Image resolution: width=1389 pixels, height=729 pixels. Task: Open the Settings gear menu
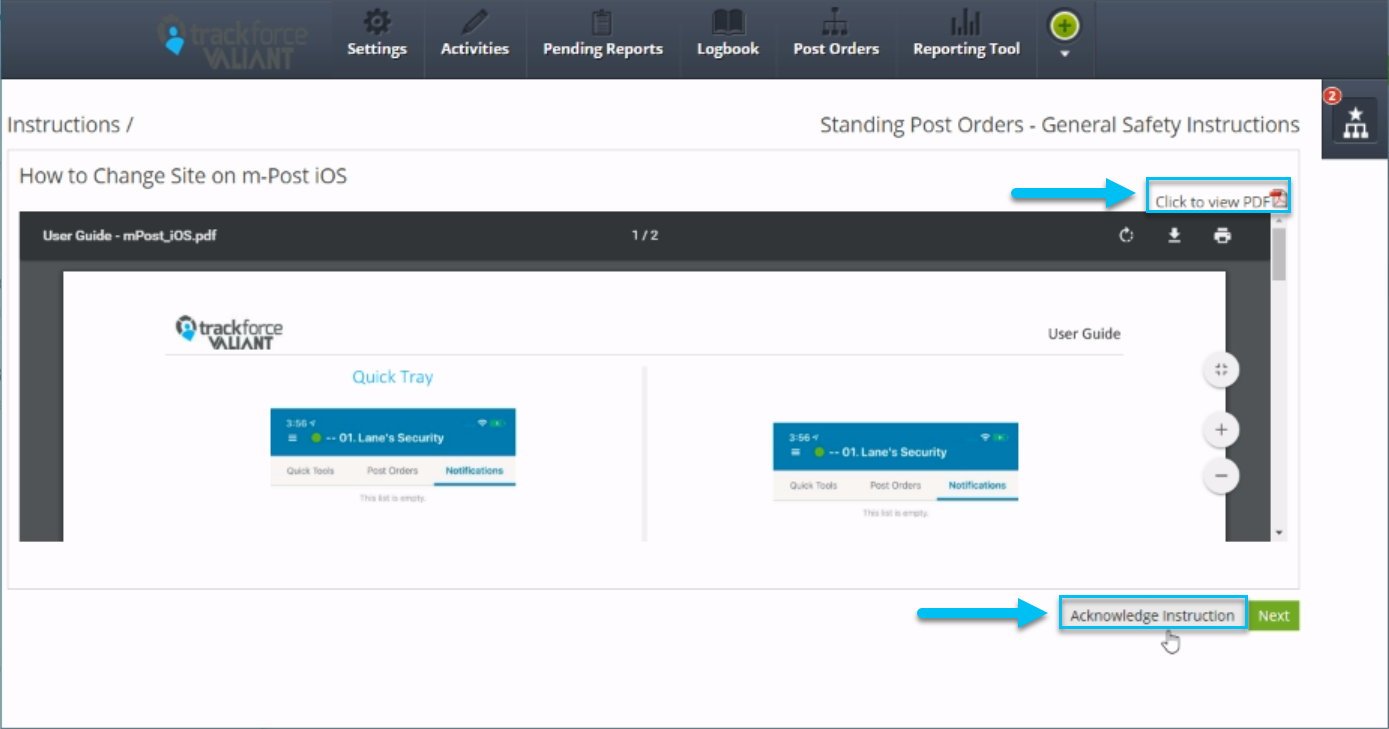click(377, 35)
